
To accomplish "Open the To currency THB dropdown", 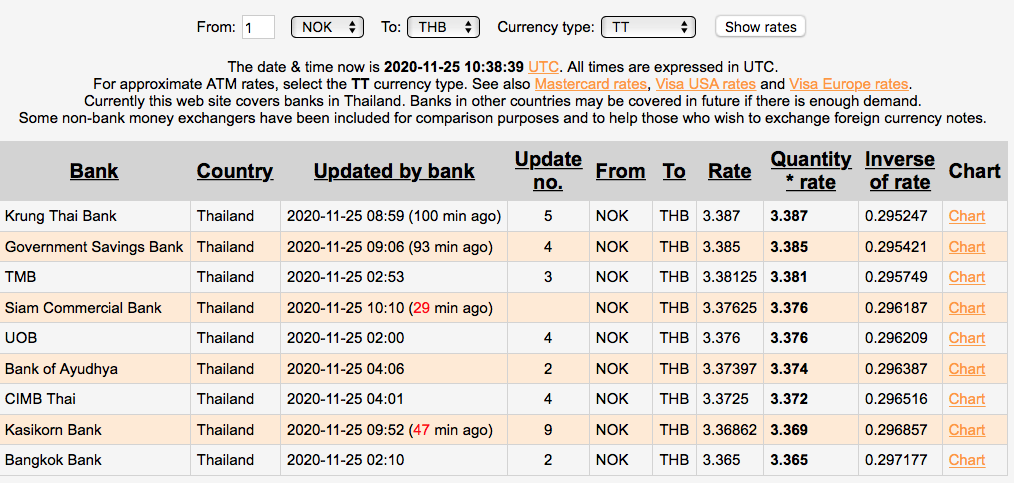I will [443, 27].
